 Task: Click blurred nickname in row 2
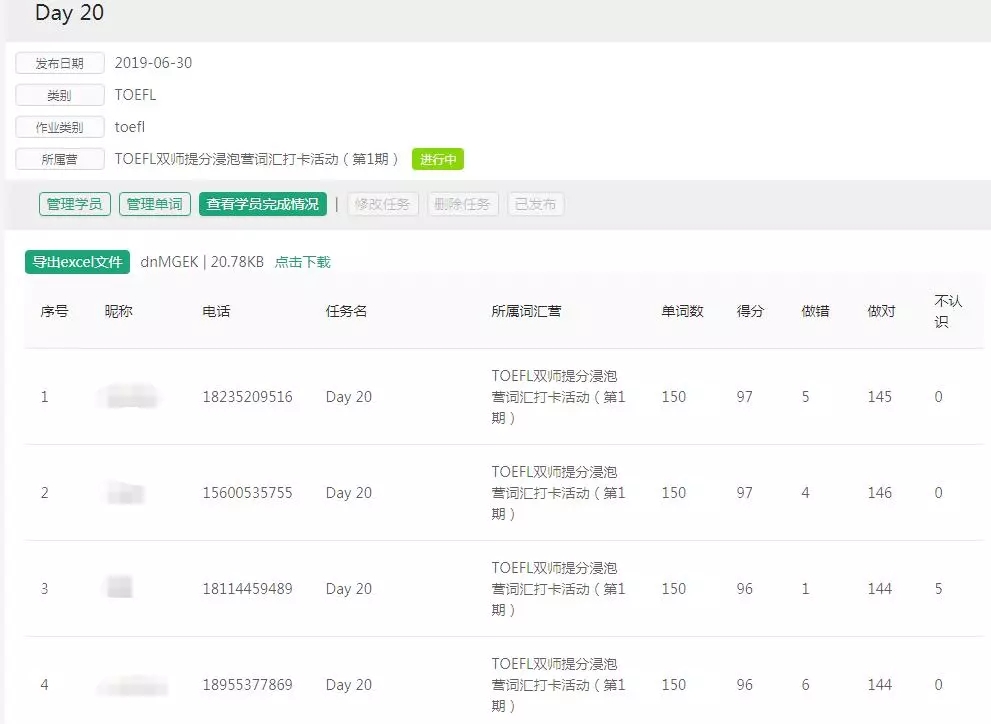(125, 492)
